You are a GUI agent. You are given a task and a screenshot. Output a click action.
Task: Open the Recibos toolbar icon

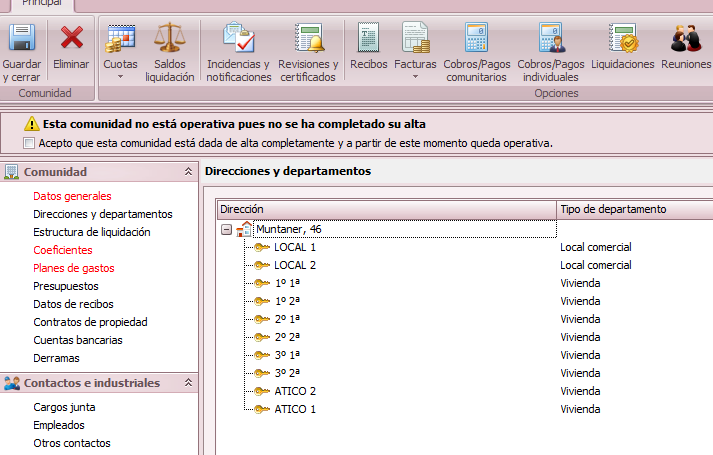(369, 40)
